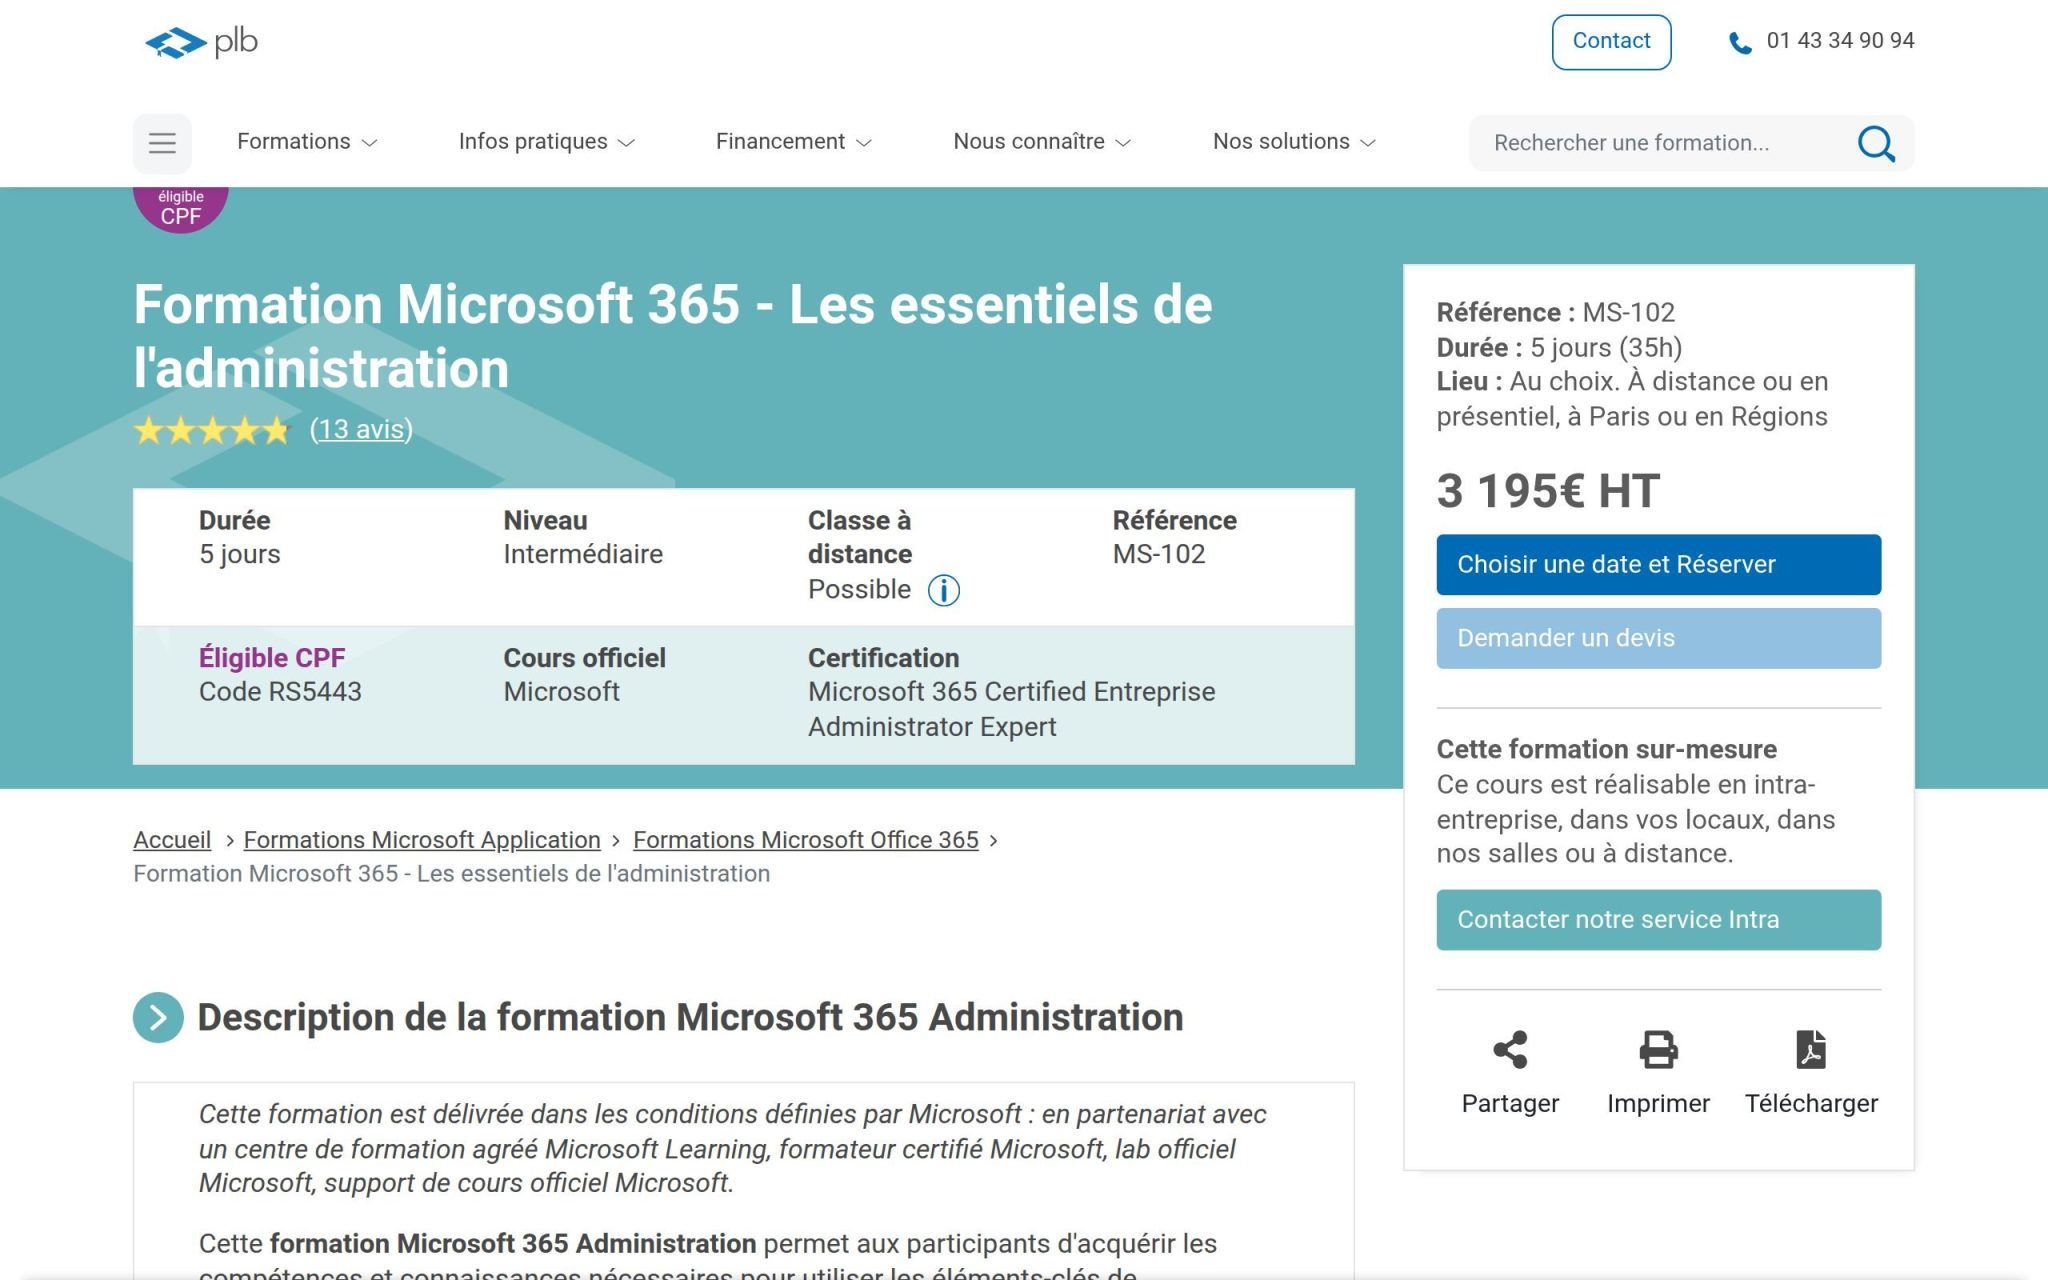Click the arrow circle beside Description heading
This screenshot has height=1280, width=2048.
(x=158, y=1017)
